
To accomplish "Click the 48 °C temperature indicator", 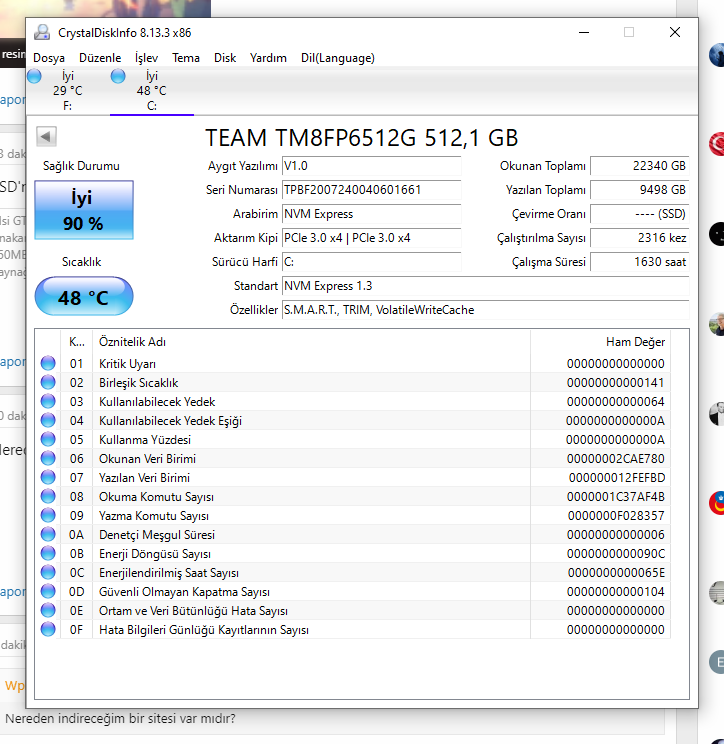I will tap(84, 297).
